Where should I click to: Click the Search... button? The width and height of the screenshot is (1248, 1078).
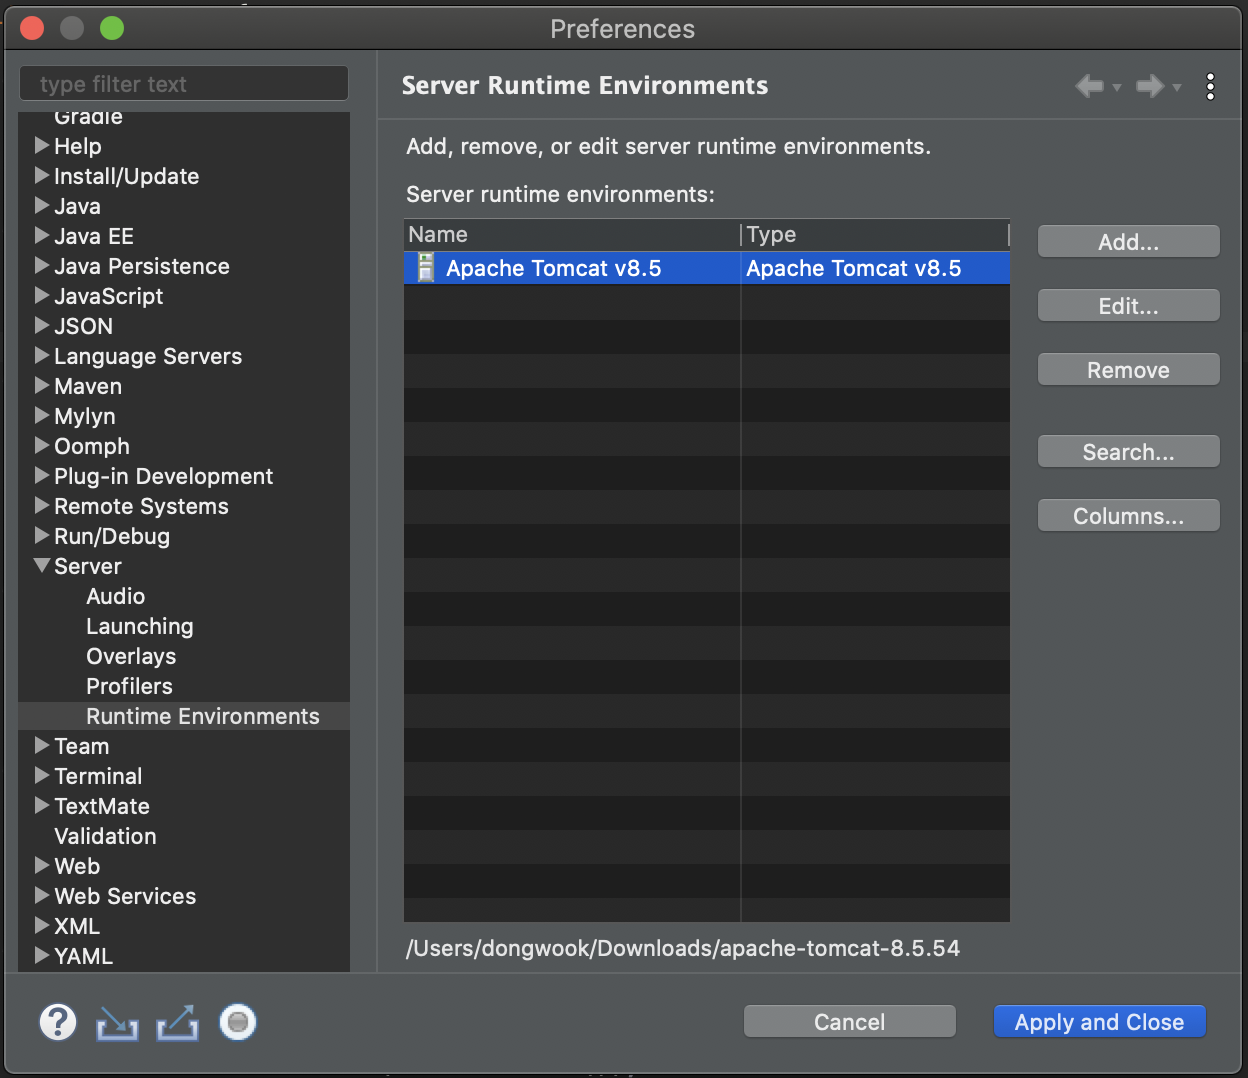coord(1128,452)
